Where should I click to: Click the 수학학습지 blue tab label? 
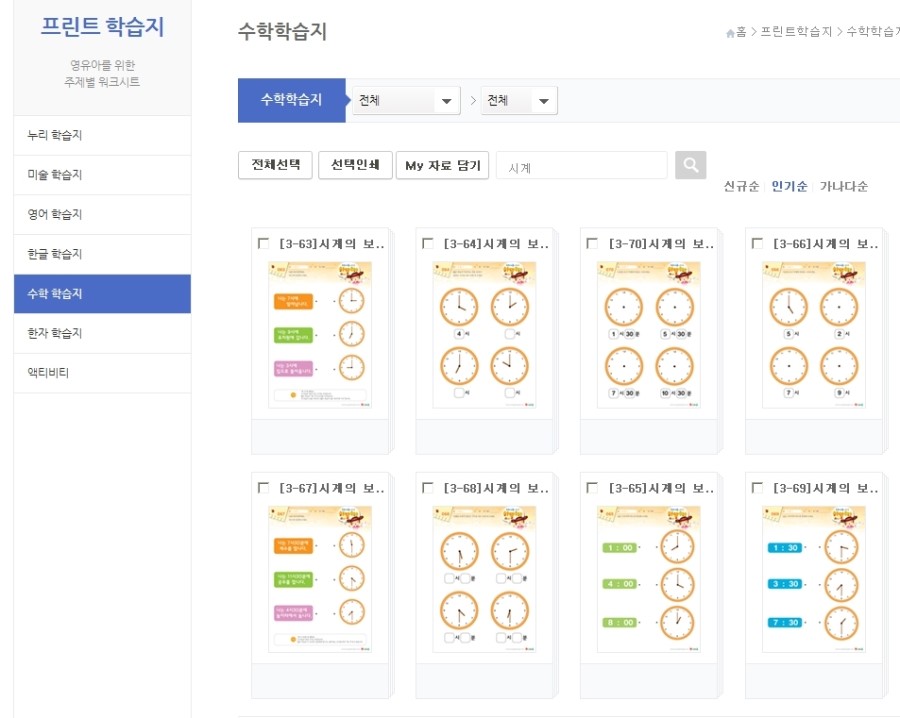292,100
